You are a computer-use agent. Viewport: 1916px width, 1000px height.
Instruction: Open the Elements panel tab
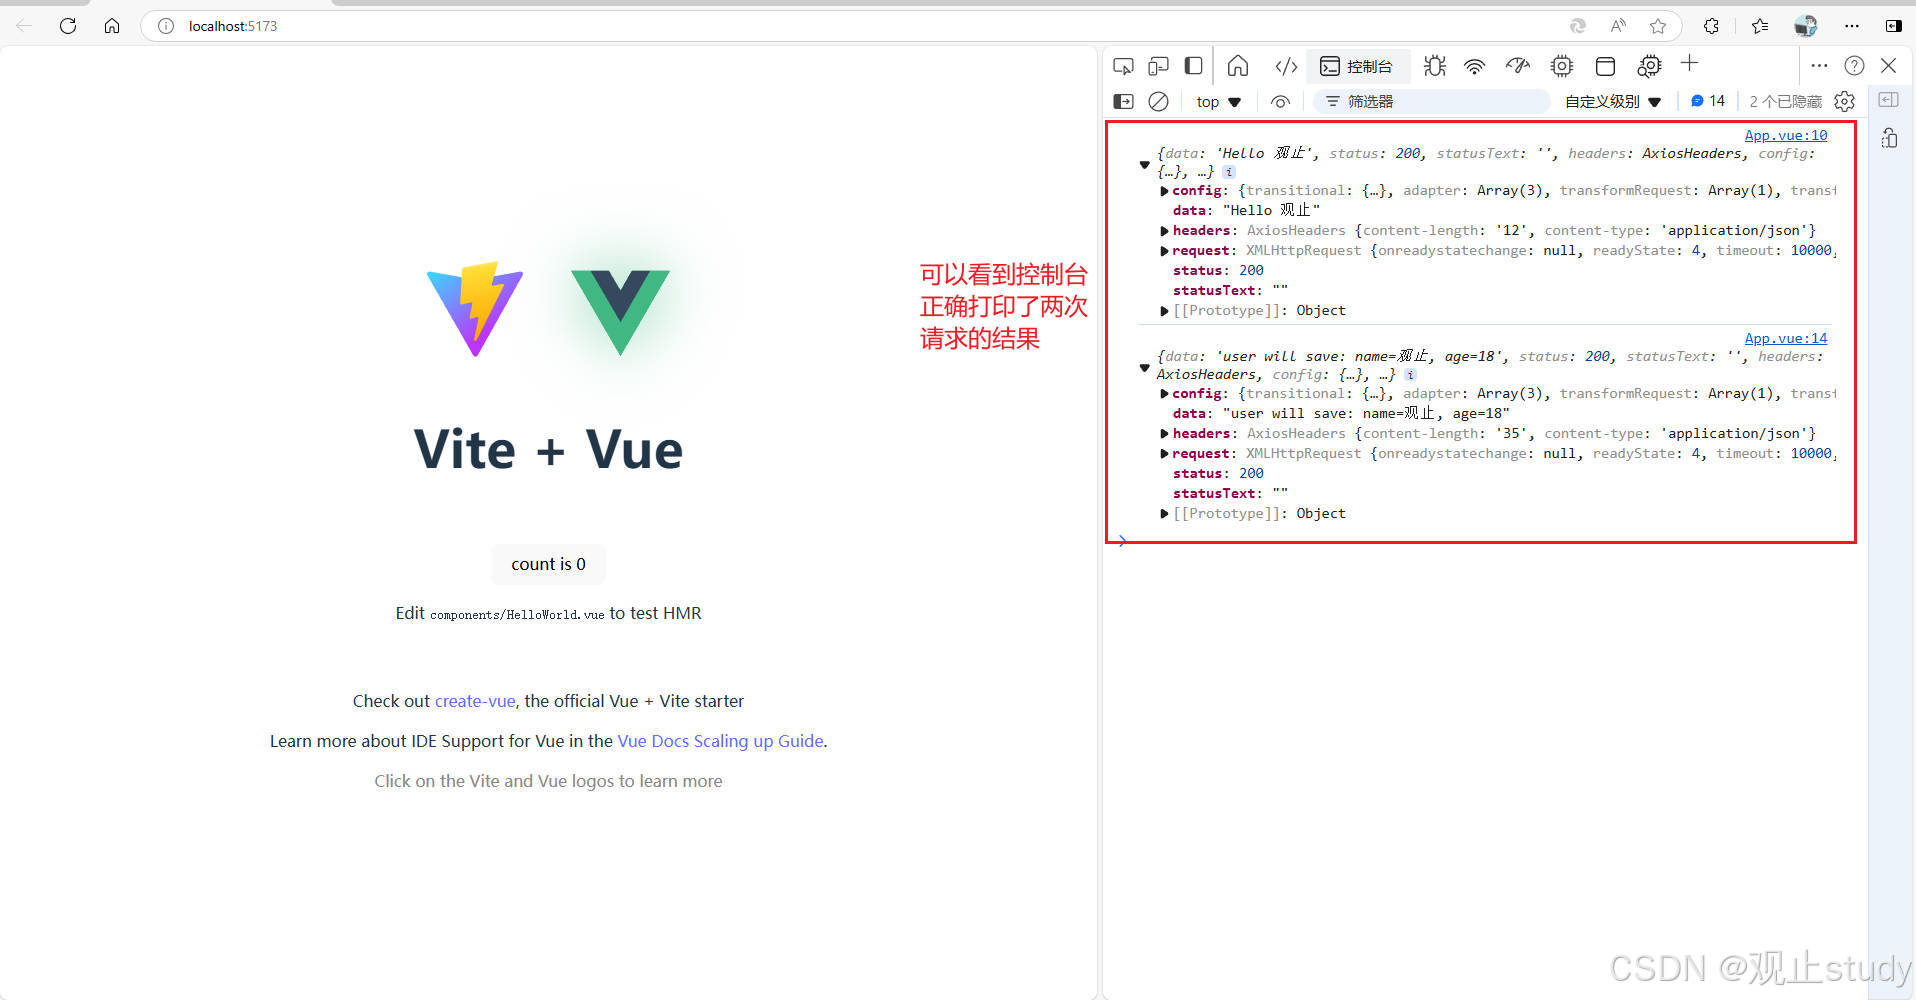pos(1286,66)
